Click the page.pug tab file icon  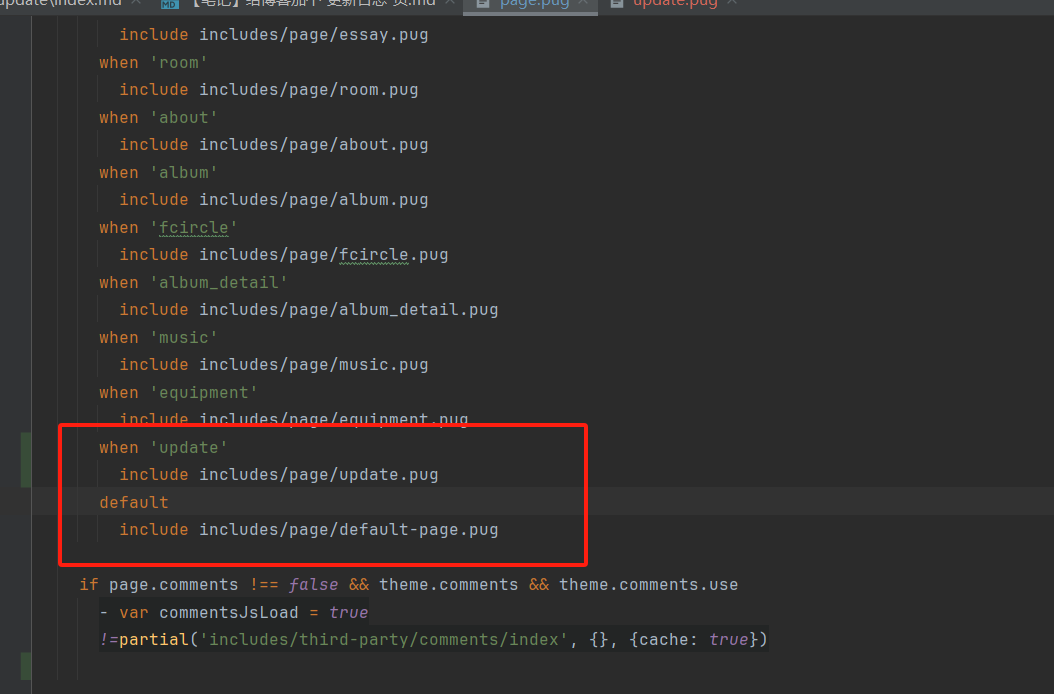[483, 3]
